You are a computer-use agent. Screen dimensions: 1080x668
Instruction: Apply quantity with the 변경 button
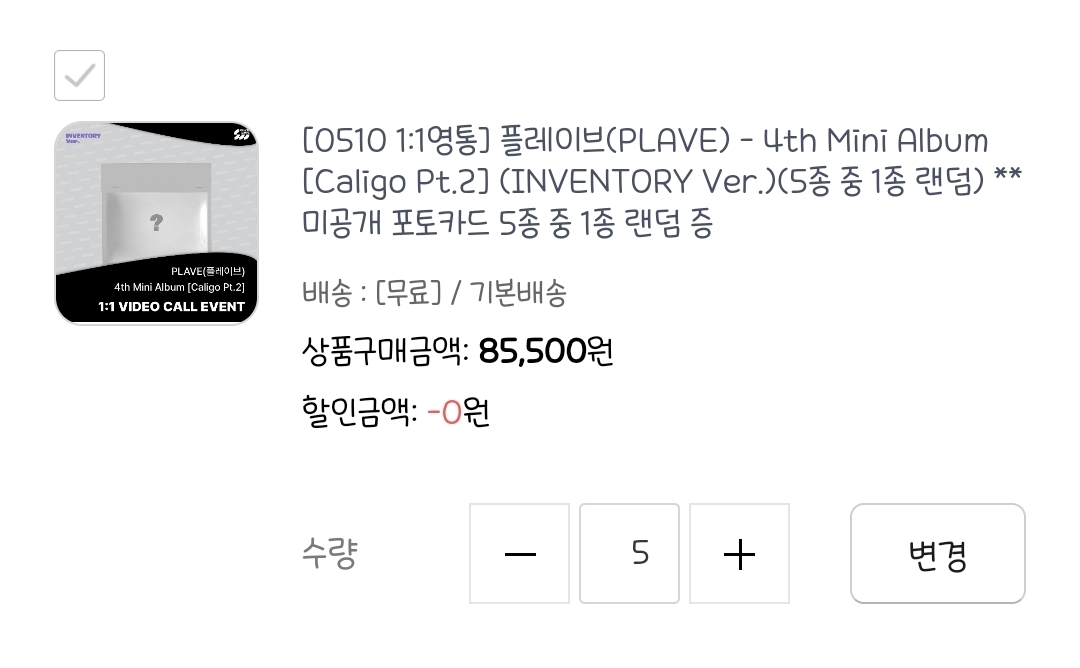point(937,554)
